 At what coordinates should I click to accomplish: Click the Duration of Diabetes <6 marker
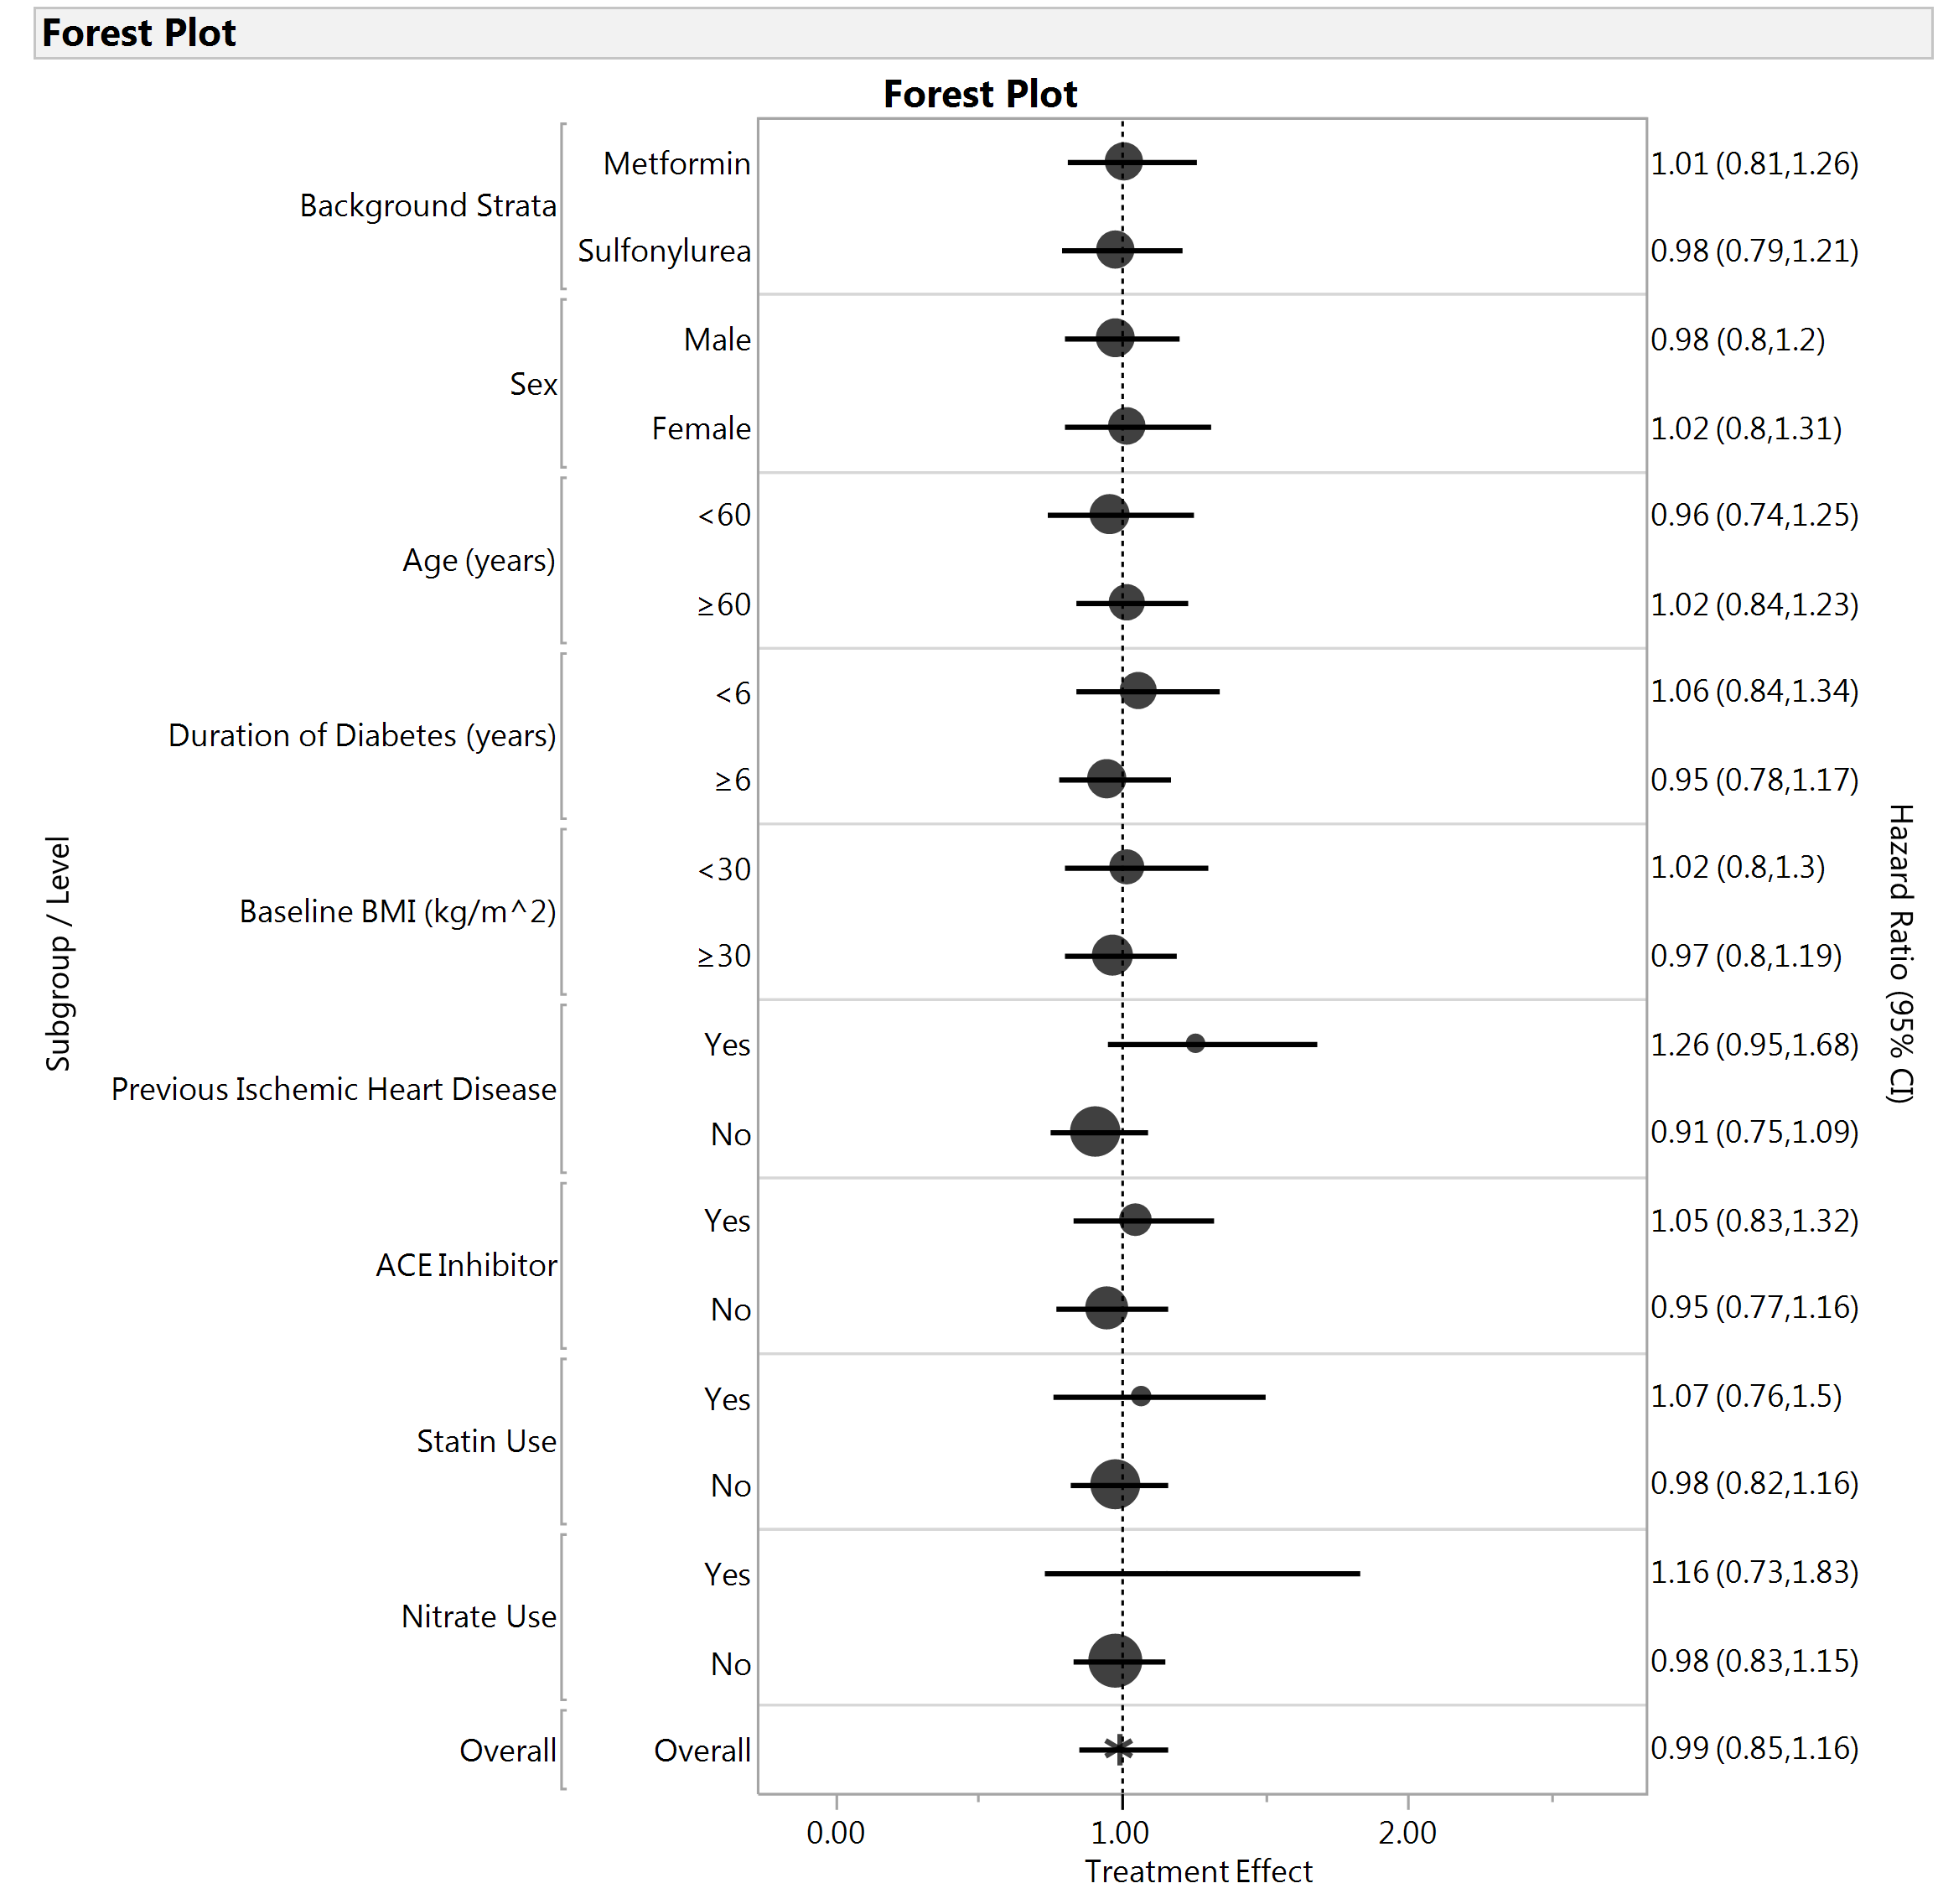(1138, 691)
